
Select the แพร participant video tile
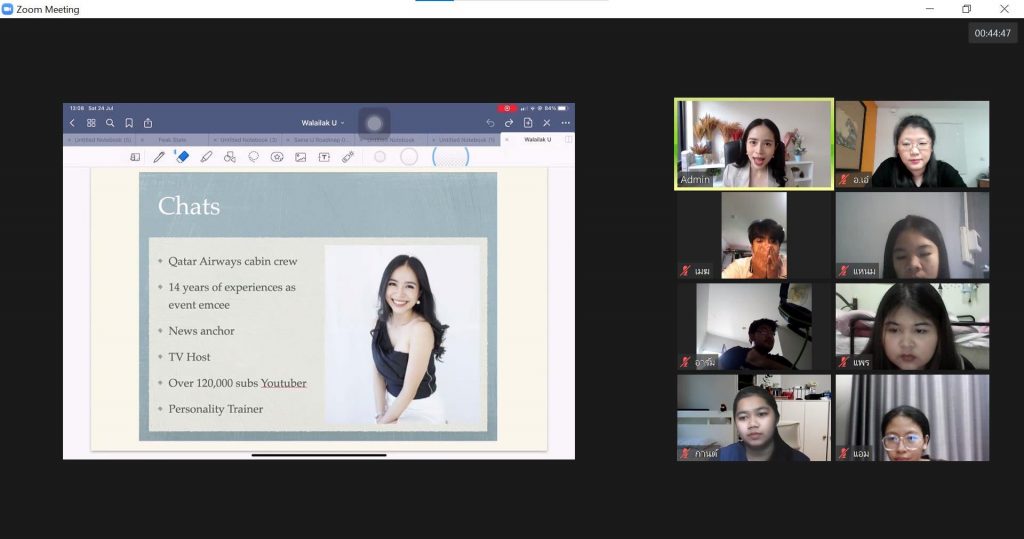point(912,327)
